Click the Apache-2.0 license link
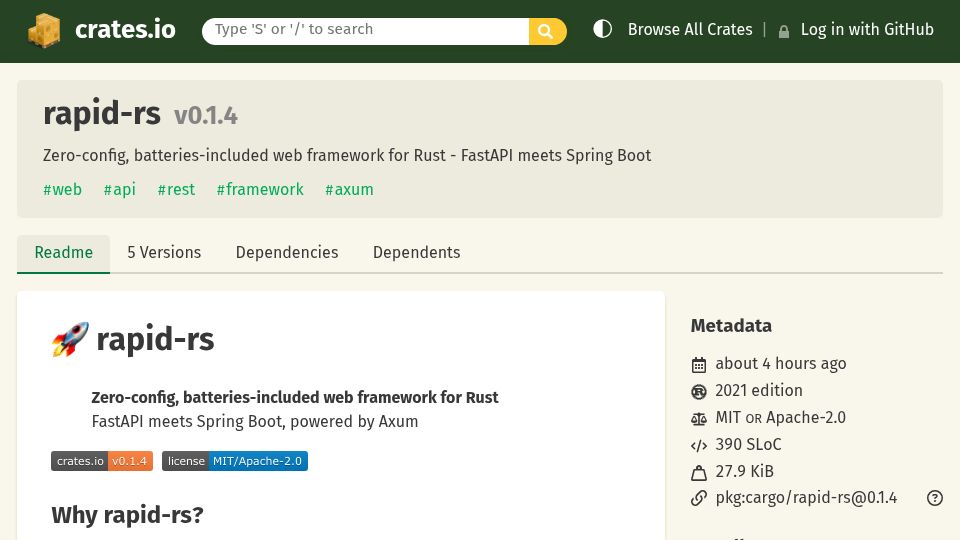Screen dimensions: 960x540 pos(806,418)
